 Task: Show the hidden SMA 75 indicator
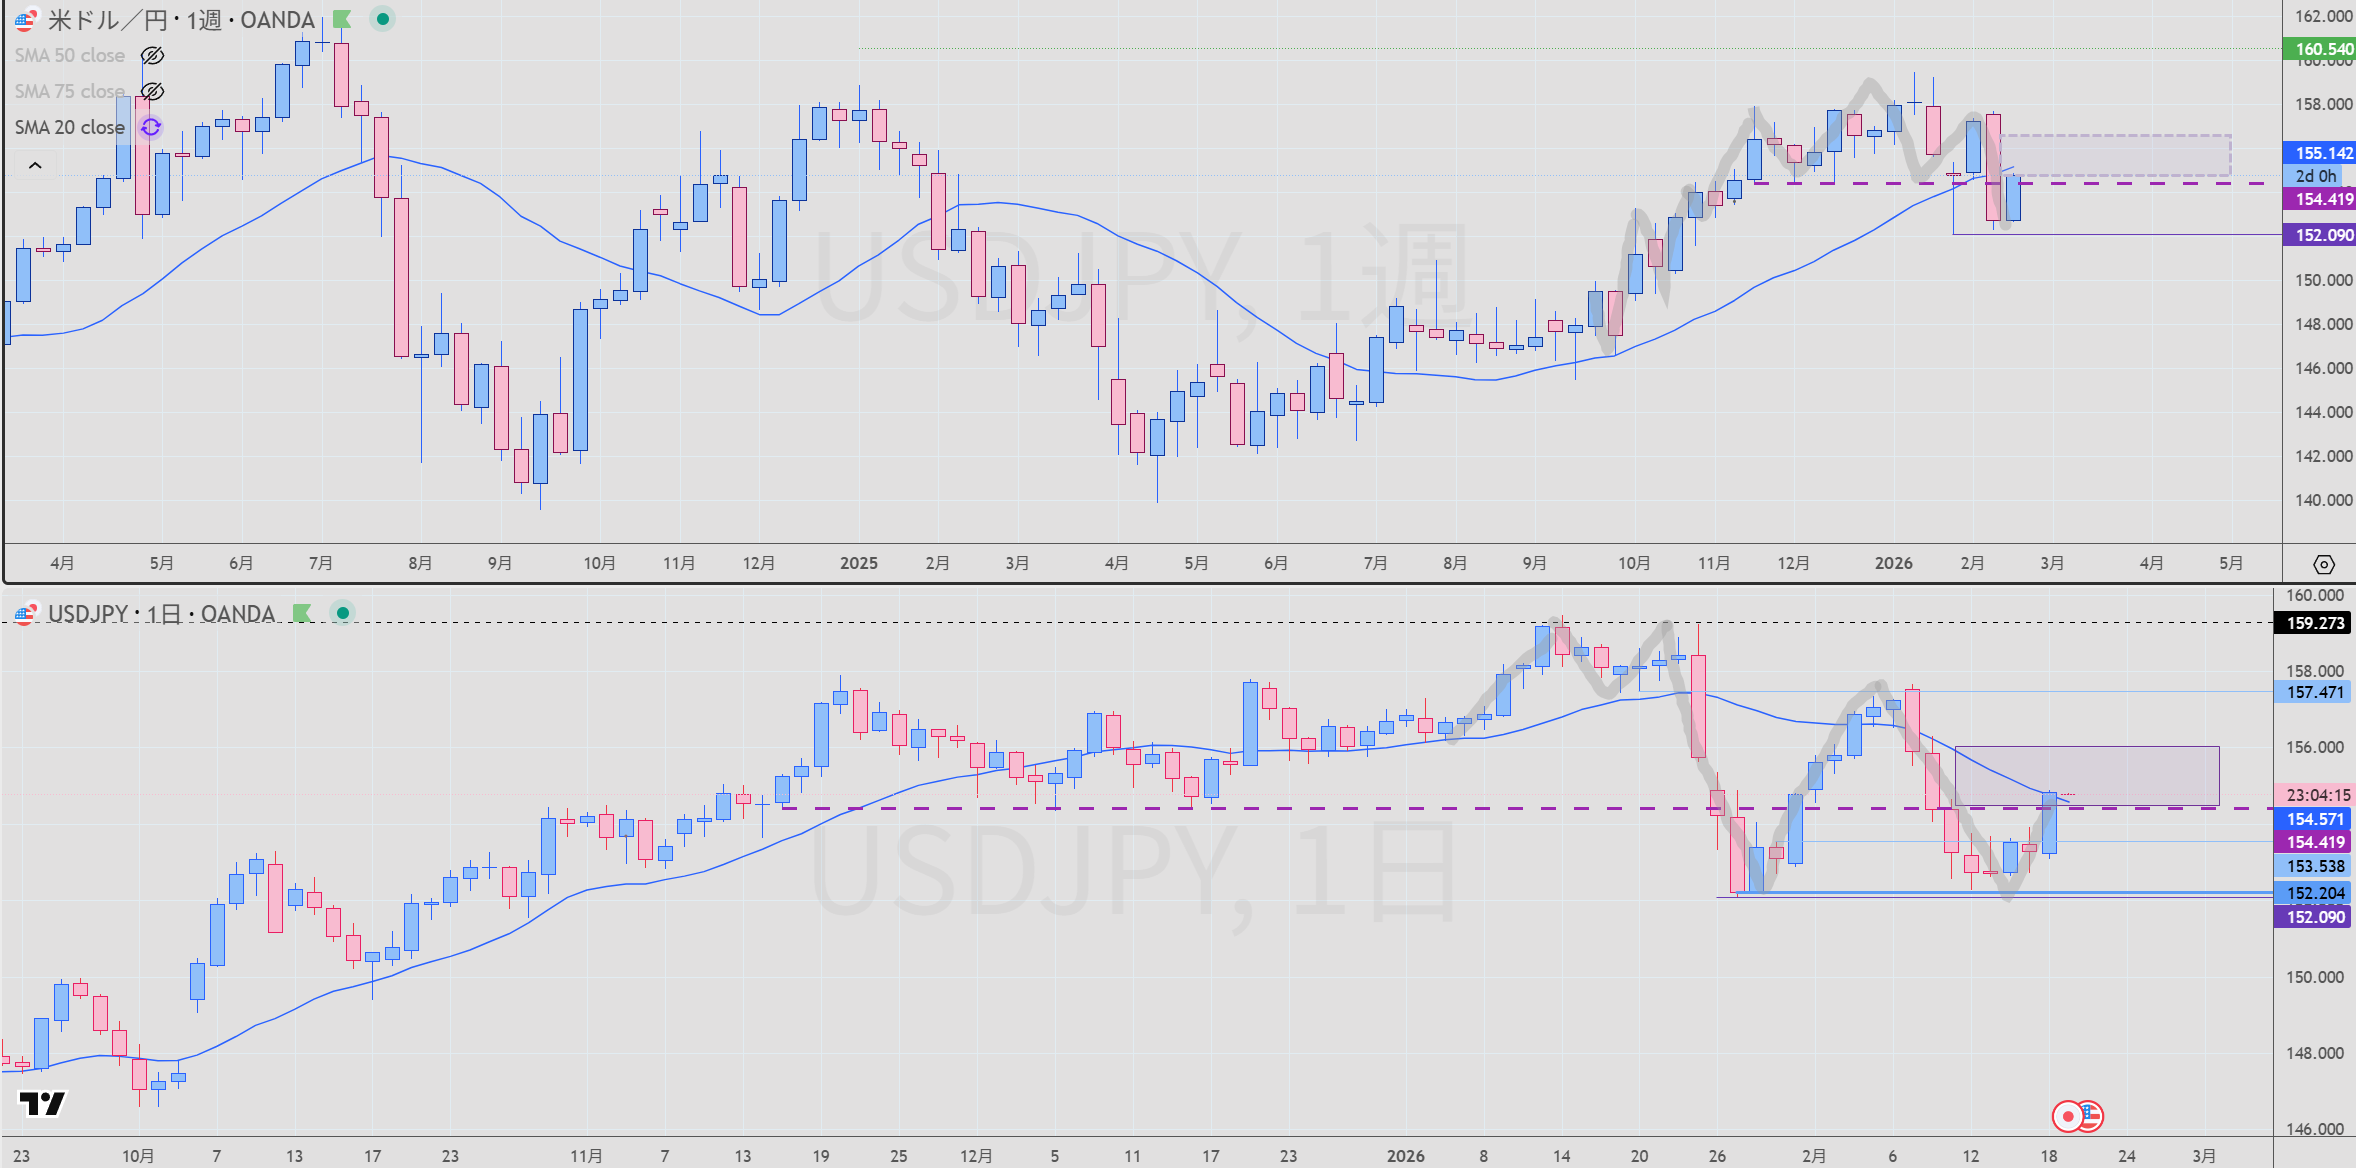click(x=152, y=92)
